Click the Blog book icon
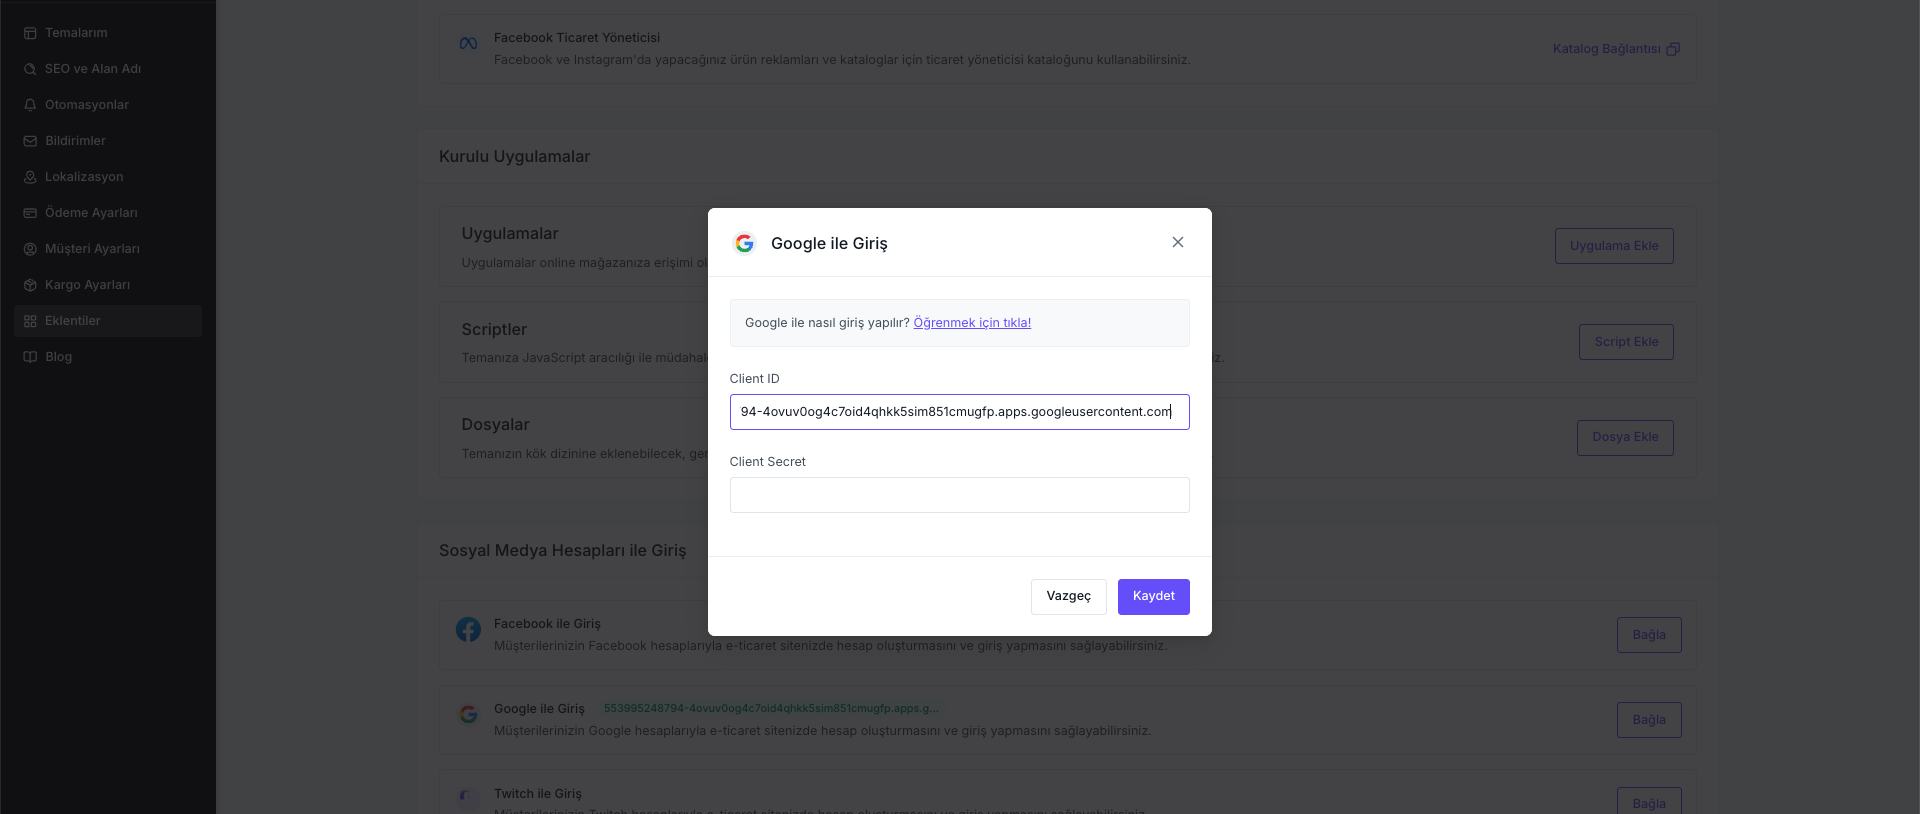Screen dimensions: 1920x814 click(x=30, y=357)
